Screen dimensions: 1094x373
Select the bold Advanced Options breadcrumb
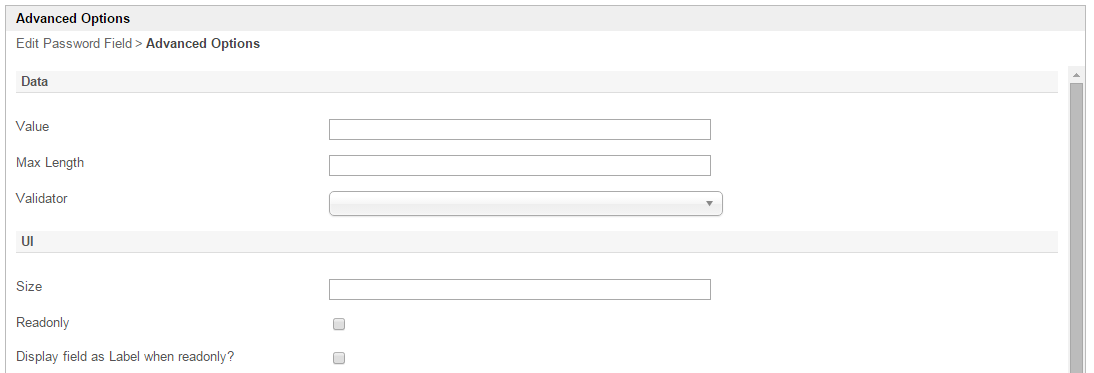tap(203, 43)
